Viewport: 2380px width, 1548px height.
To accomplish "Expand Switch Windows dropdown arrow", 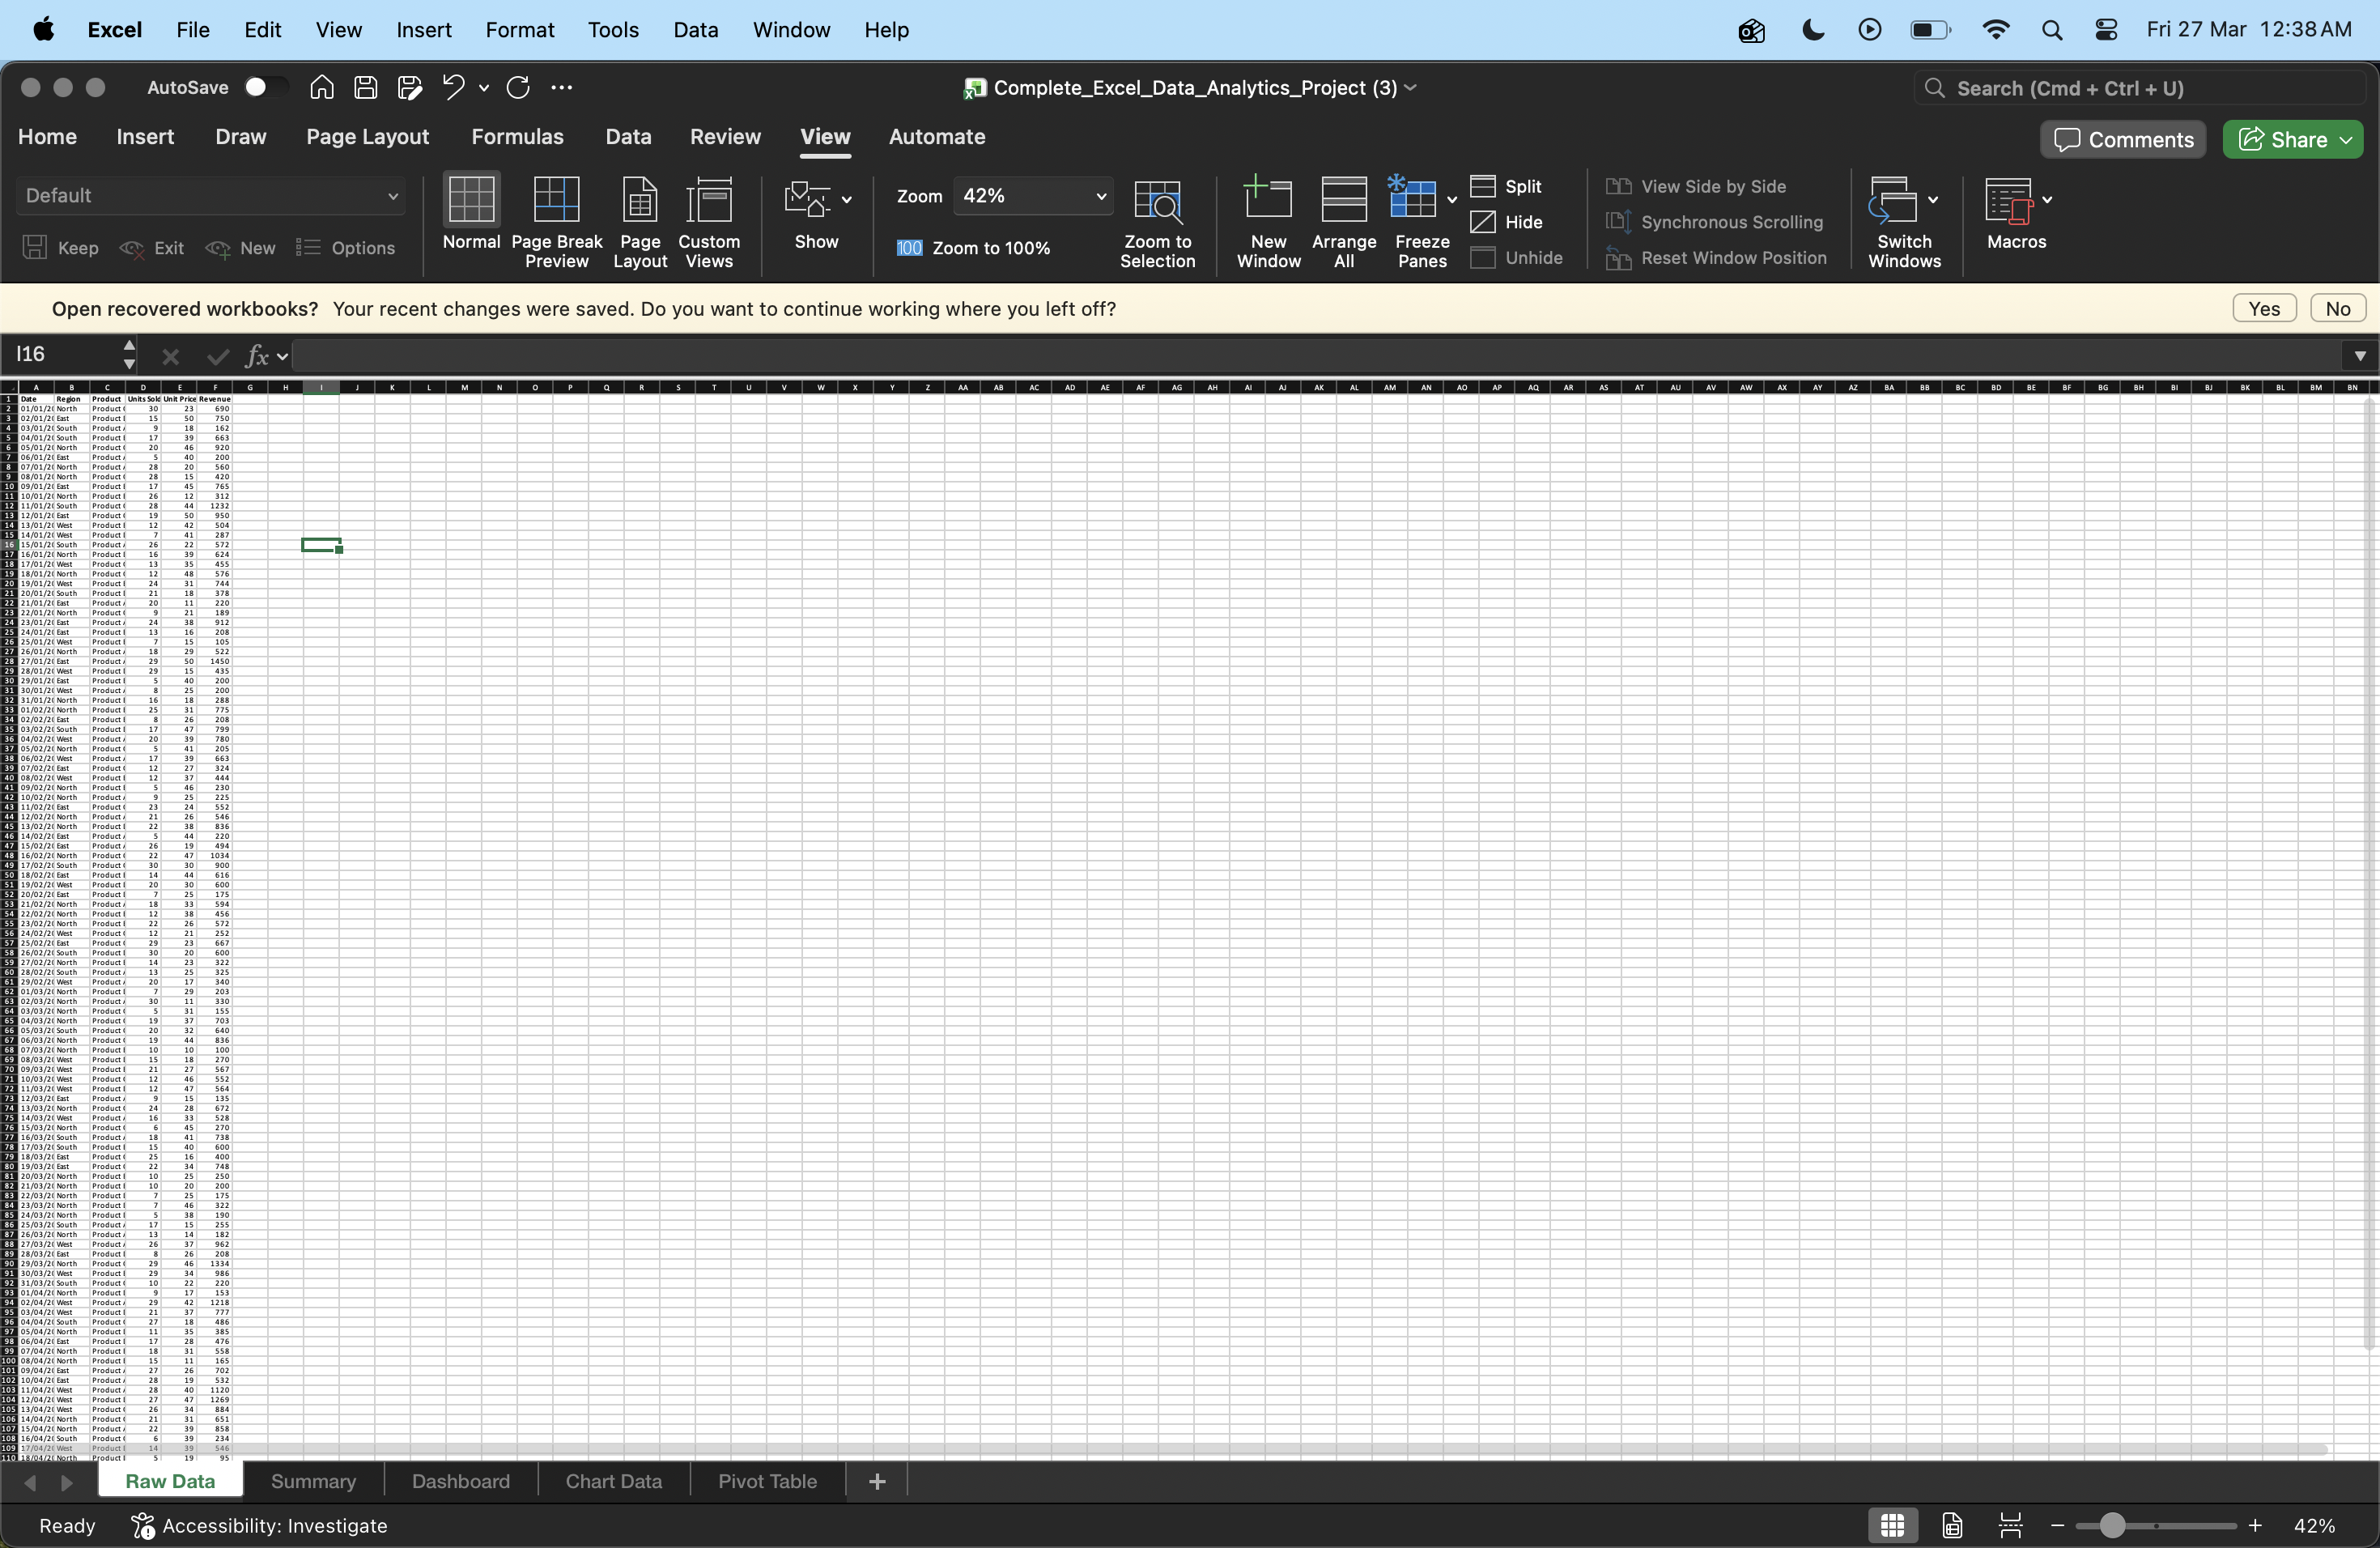I will coord(1933,200).
